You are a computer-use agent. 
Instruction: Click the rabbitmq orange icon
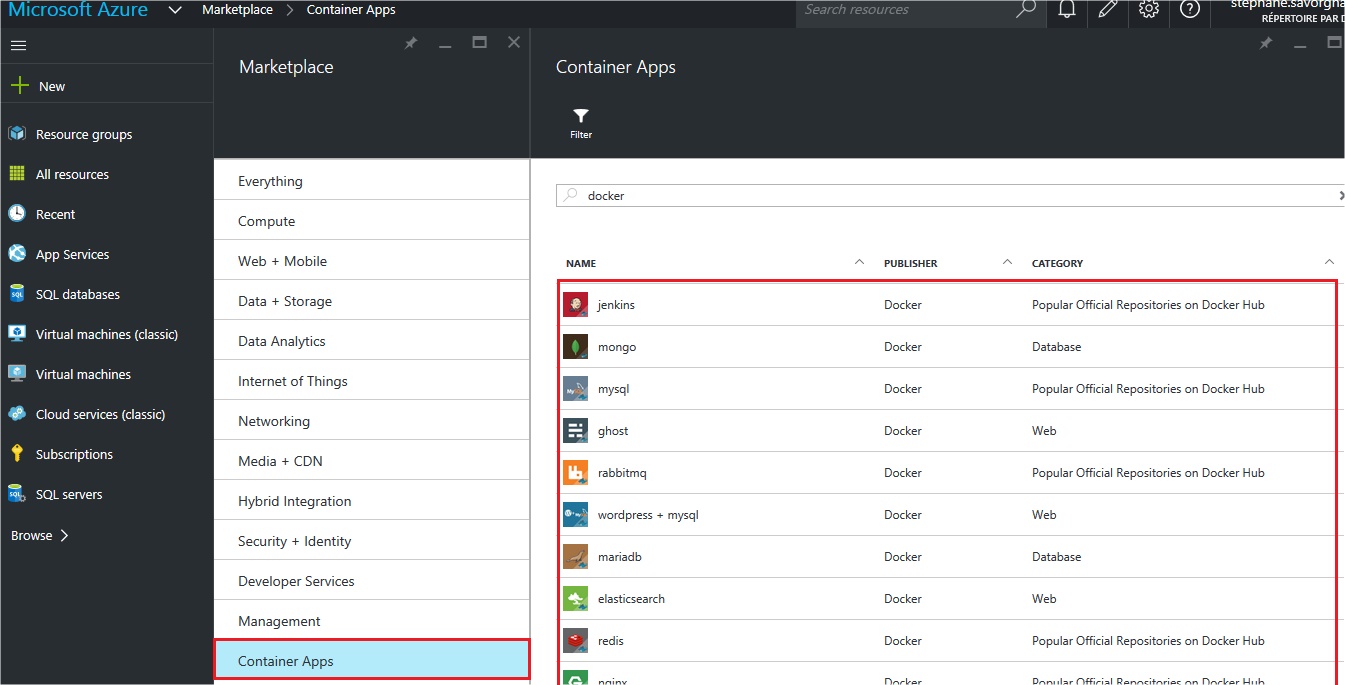pos(575,473)
